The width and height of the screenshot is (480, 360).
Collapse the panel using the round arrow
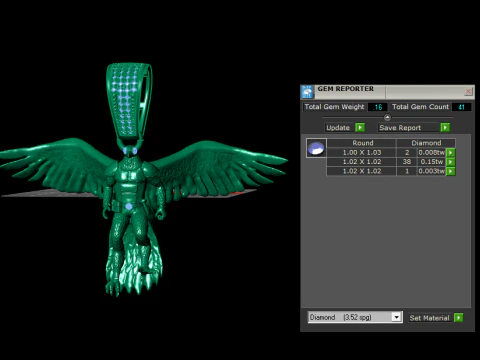tap(387, 117)
